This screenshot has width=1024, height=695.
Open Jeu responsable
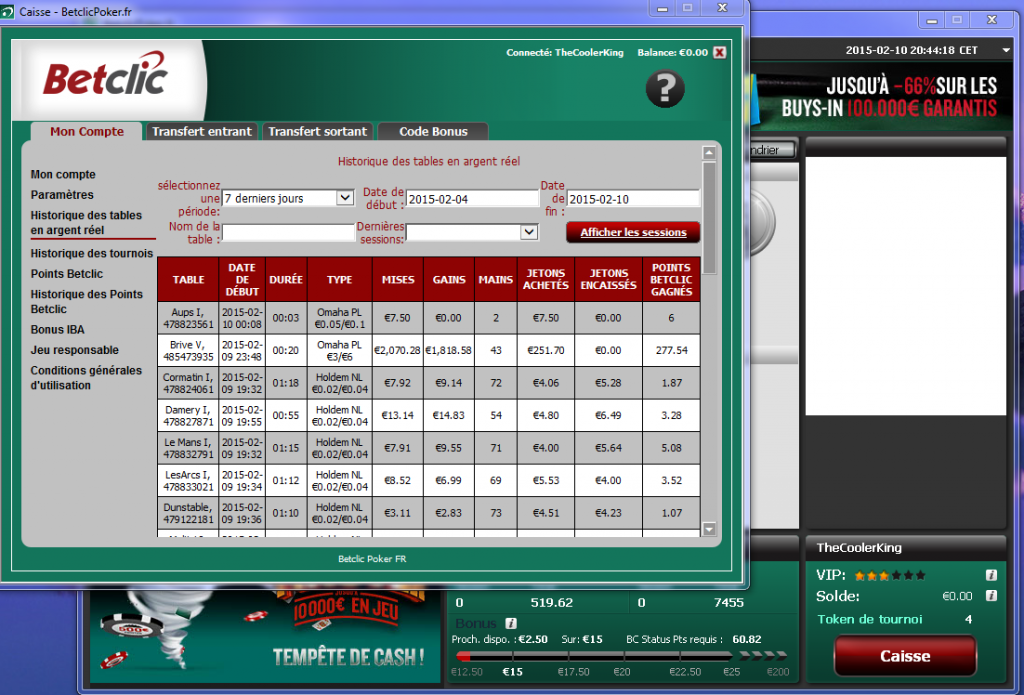coord(74,350)
